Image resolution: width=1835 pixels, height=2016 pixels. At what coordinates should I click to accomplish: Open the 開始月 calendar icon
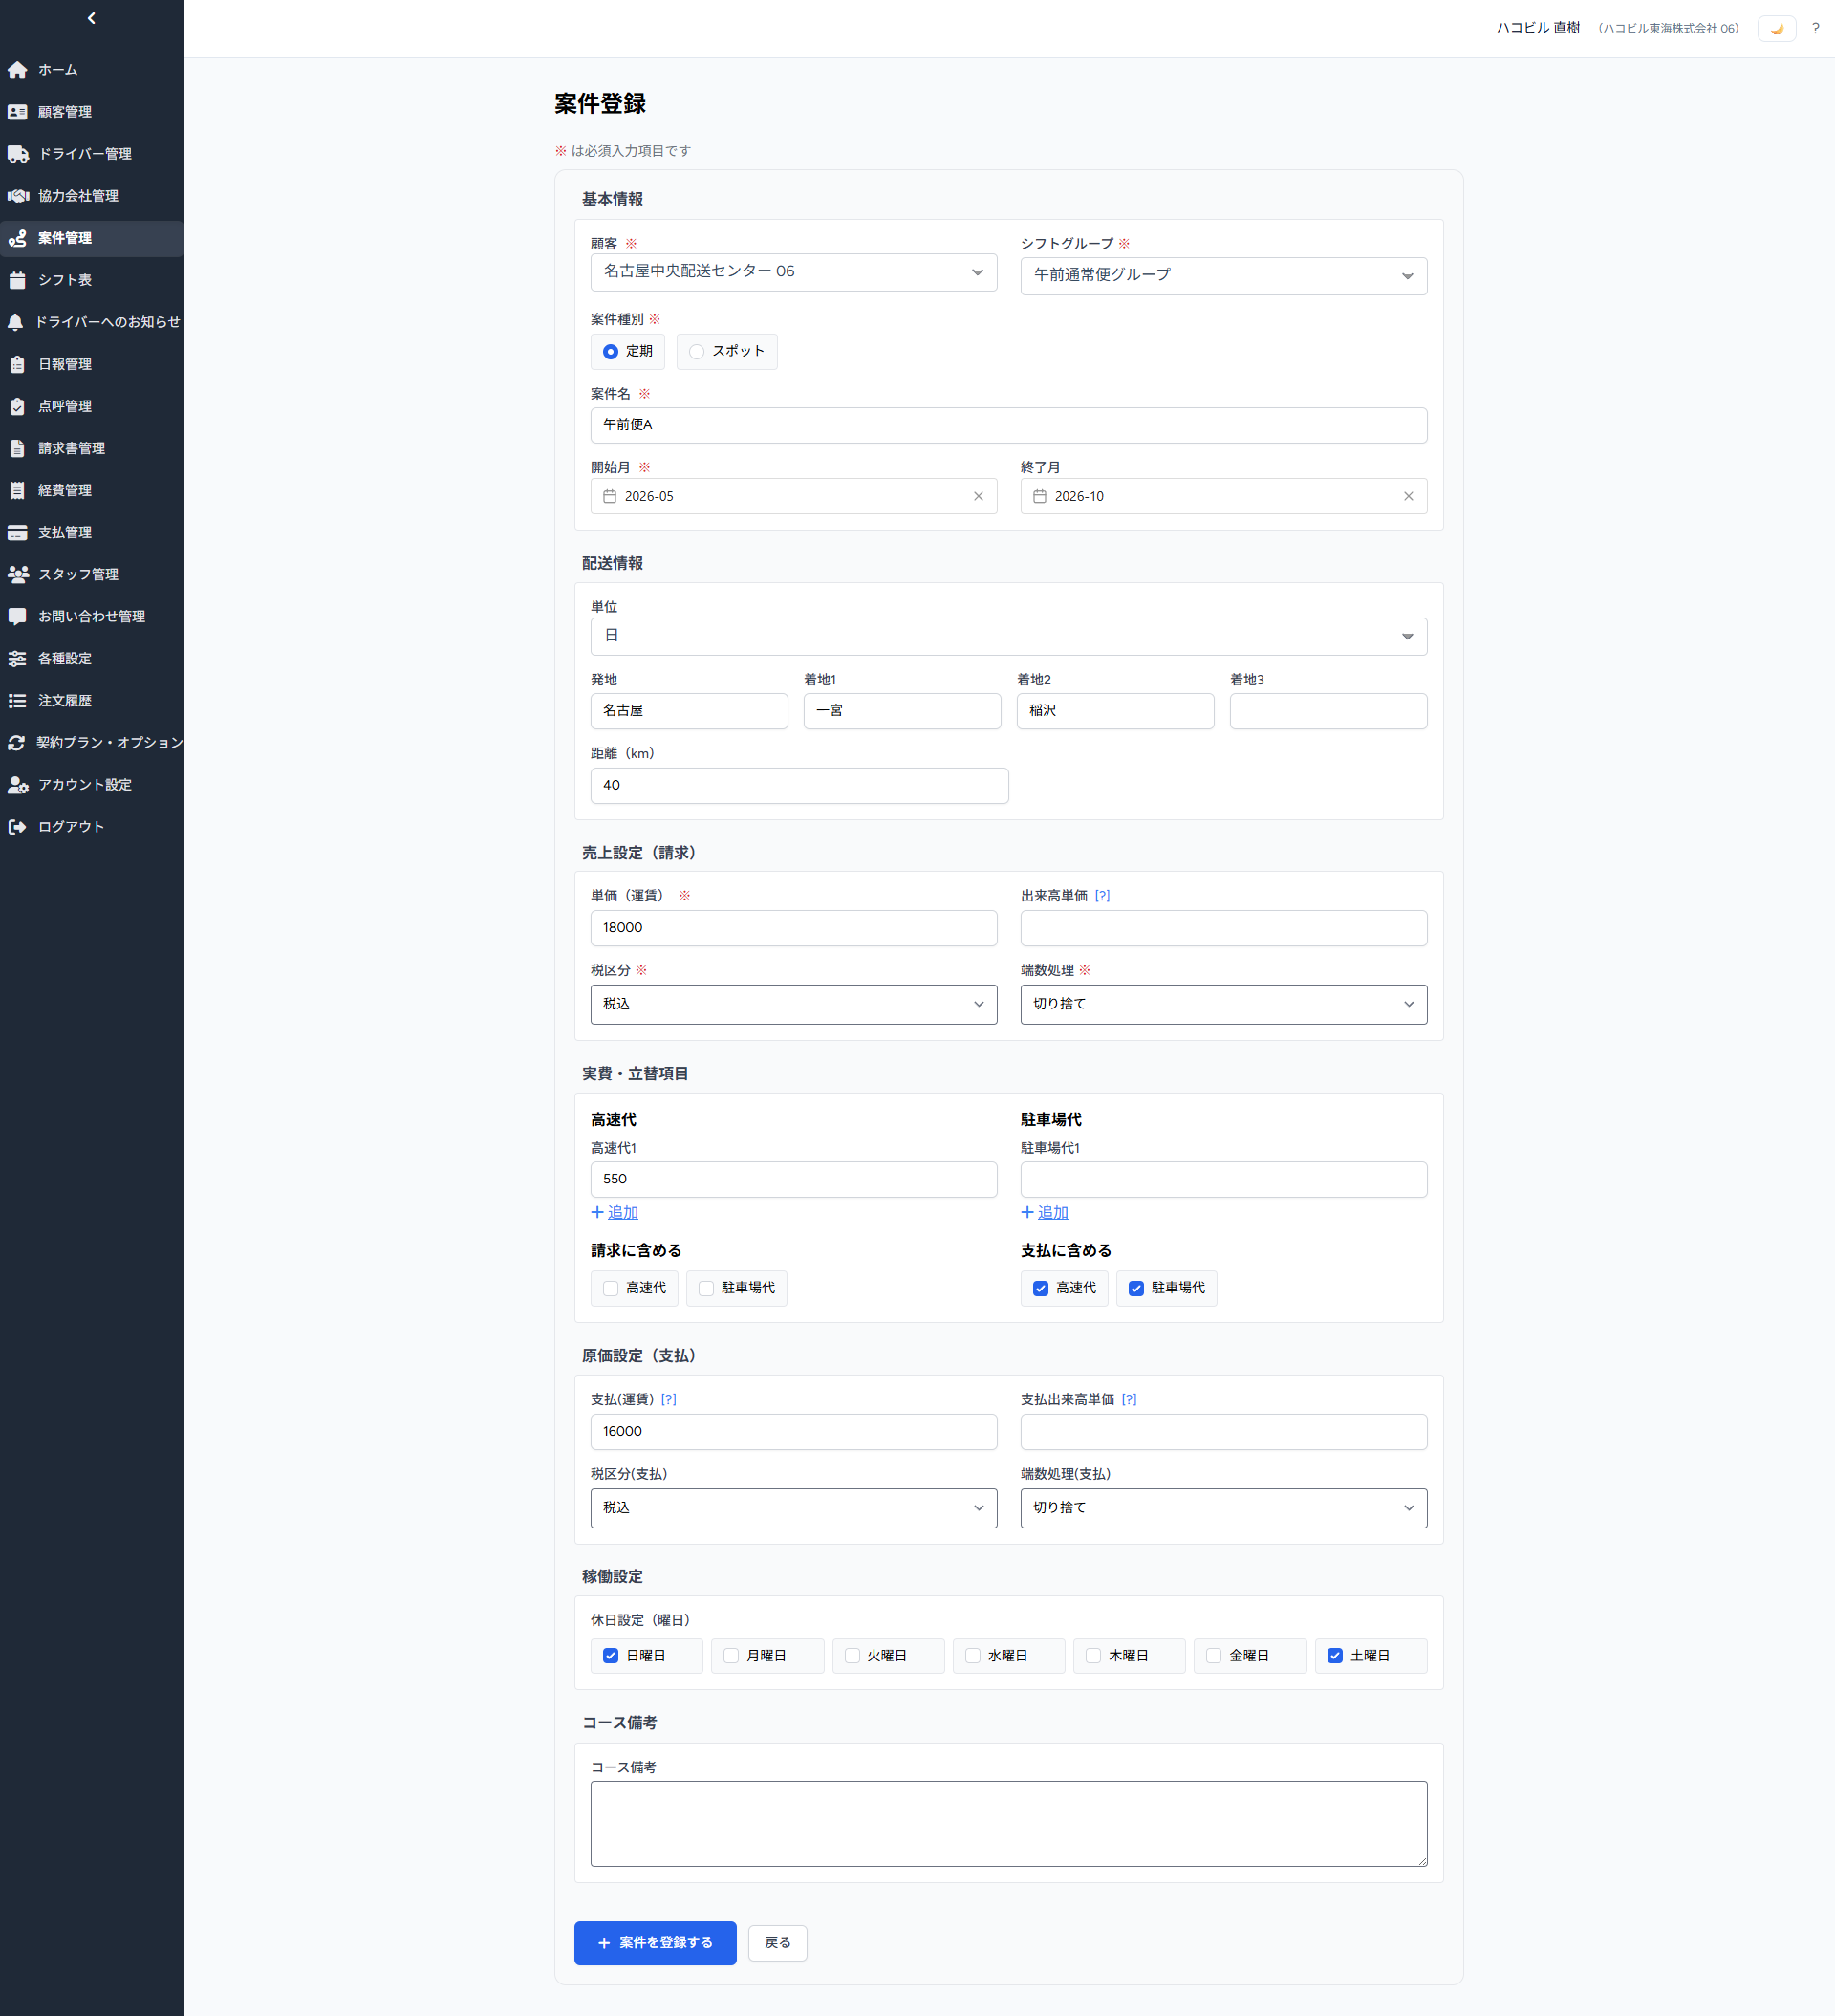click(610, 496)
